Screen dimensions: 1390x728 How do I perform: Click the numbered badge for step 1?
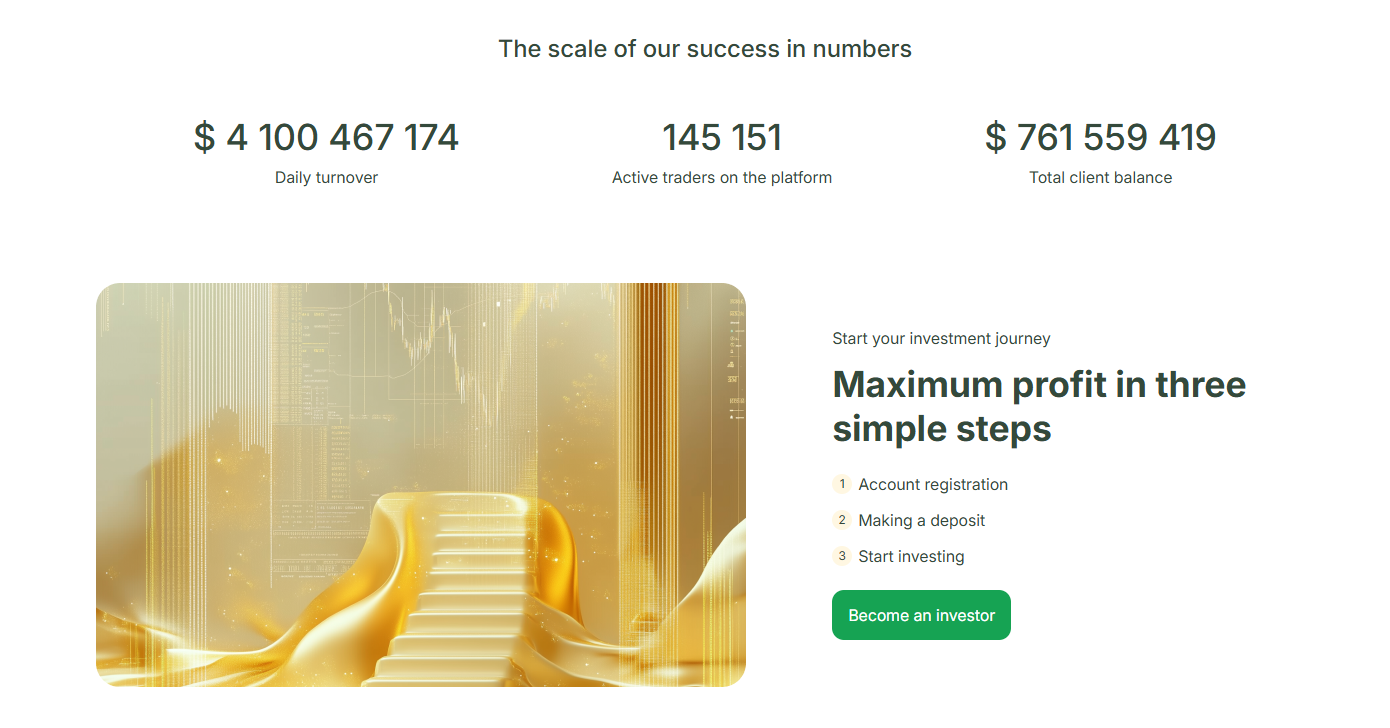tap(842, 484)
